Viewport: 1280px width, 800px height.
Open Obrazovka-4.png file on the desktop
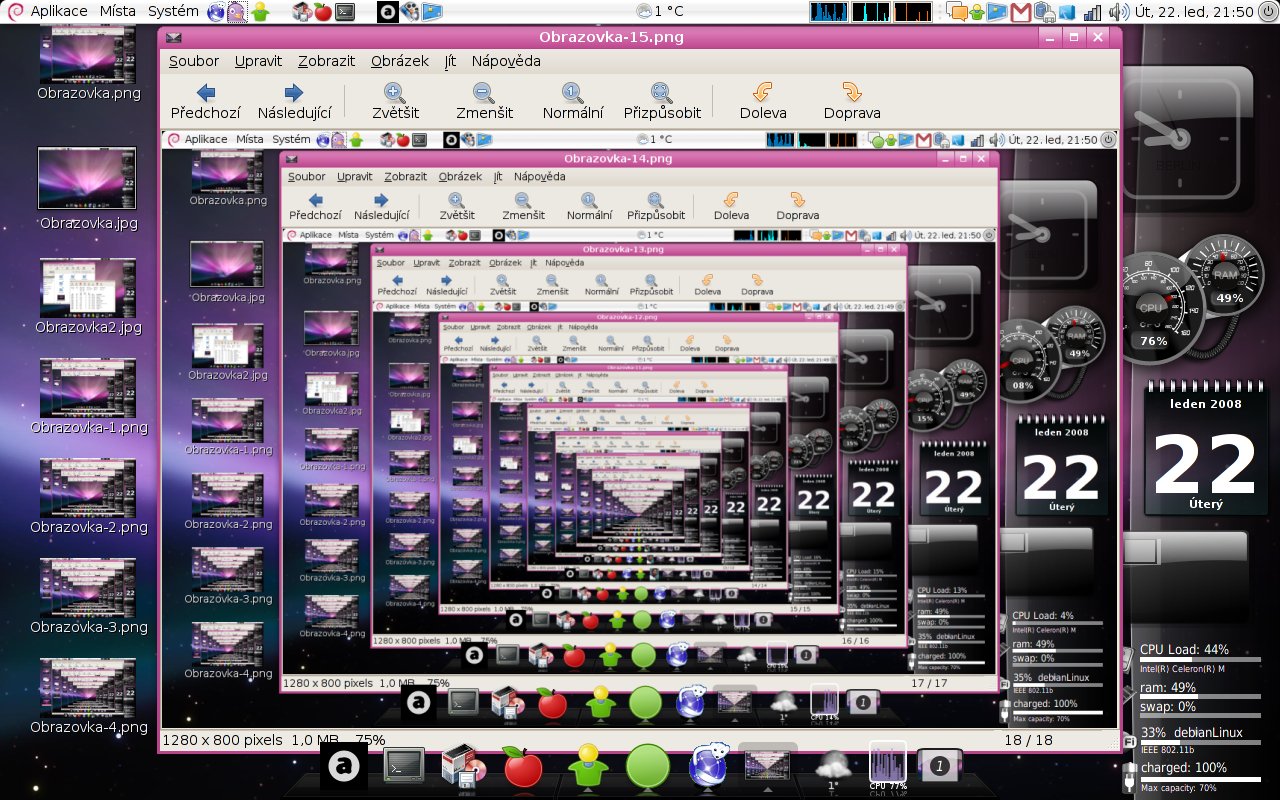pyautogui.click(x=88, y=697)
